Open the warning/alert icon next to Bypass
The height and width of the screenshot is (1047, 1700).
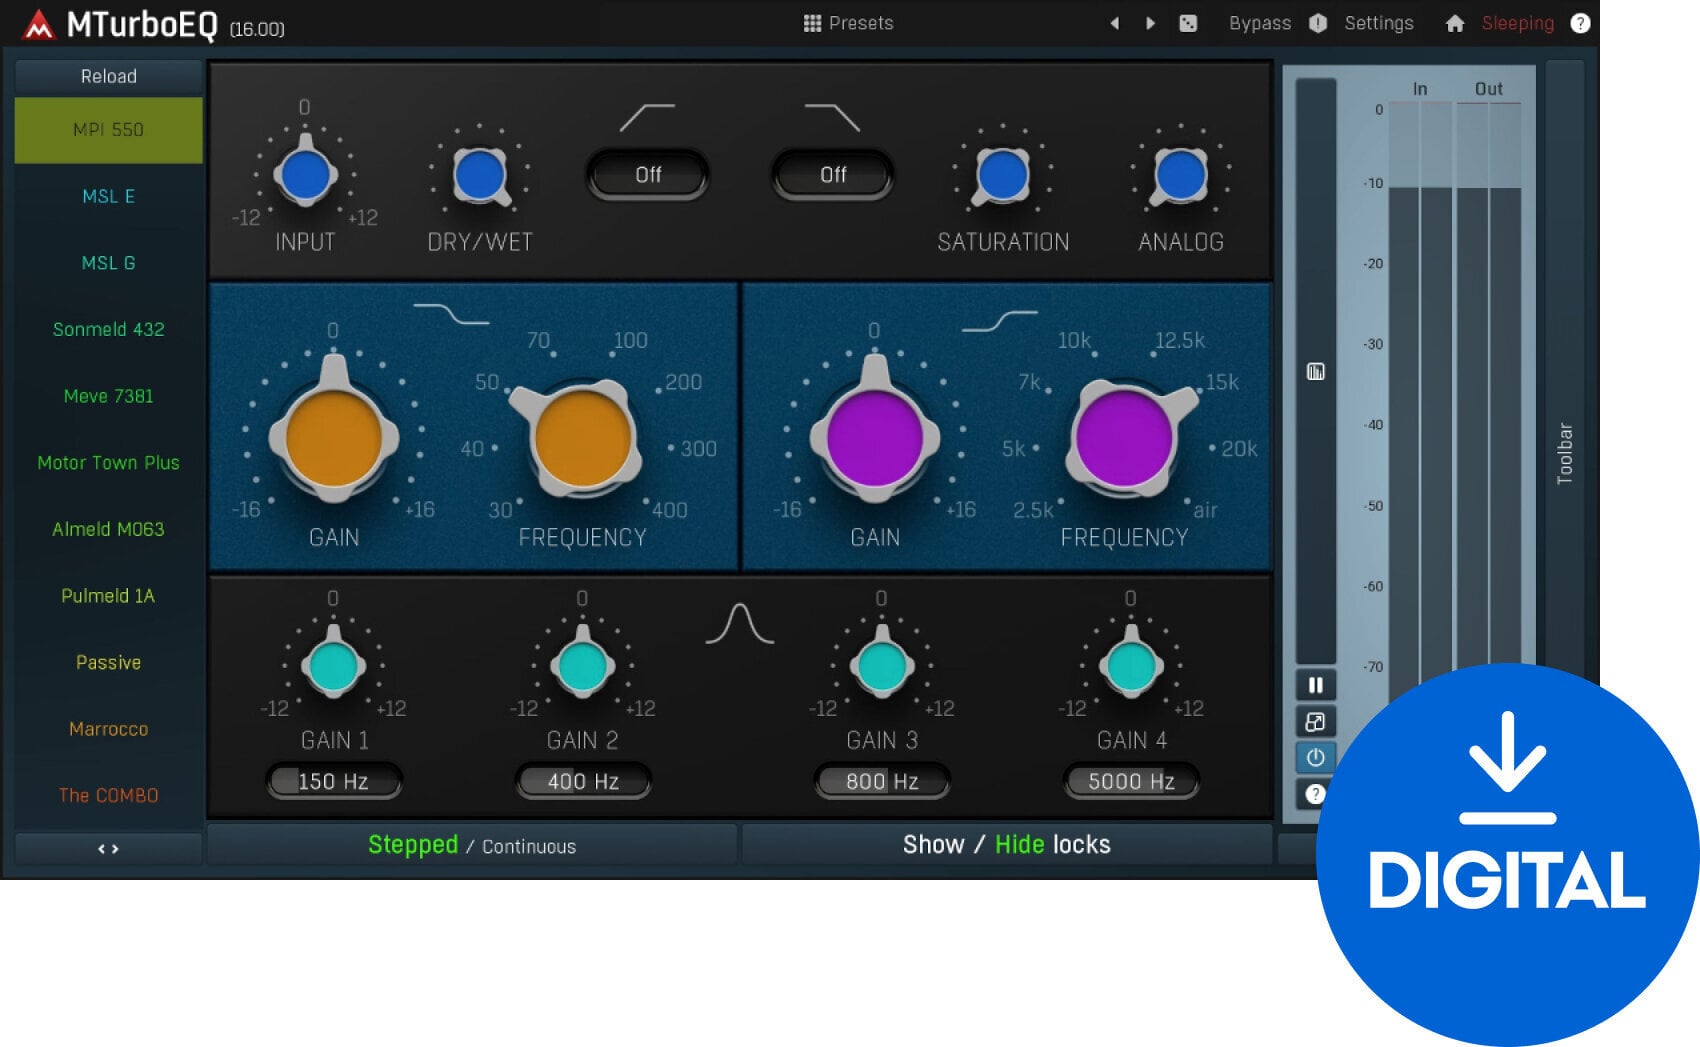click(1317, 23)
